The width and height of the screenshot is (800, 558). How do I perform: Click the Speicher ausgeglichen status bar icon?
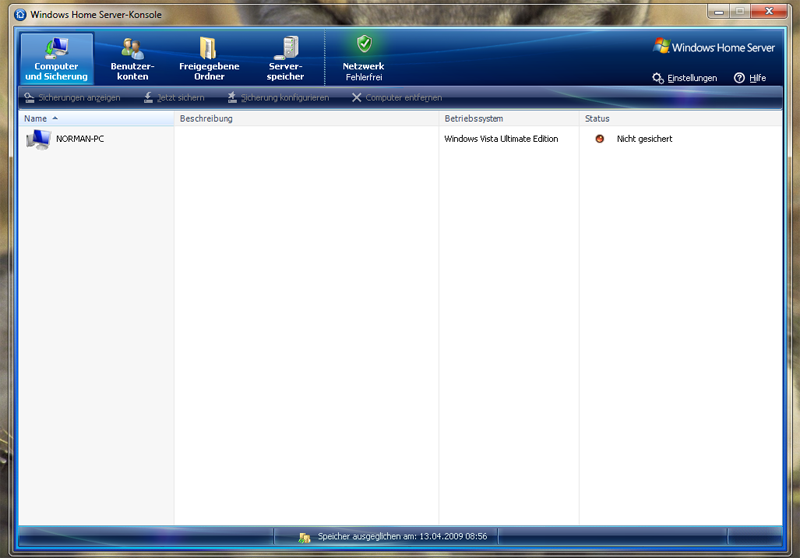click(304, 537)
